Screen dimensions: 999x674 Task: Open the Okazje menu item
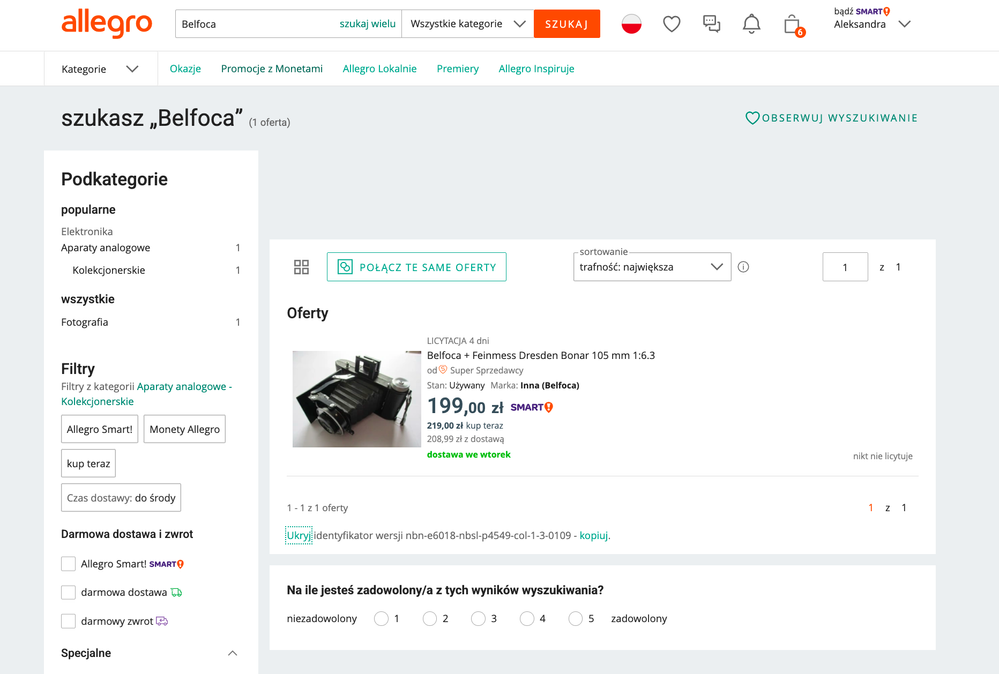[185, 69]
